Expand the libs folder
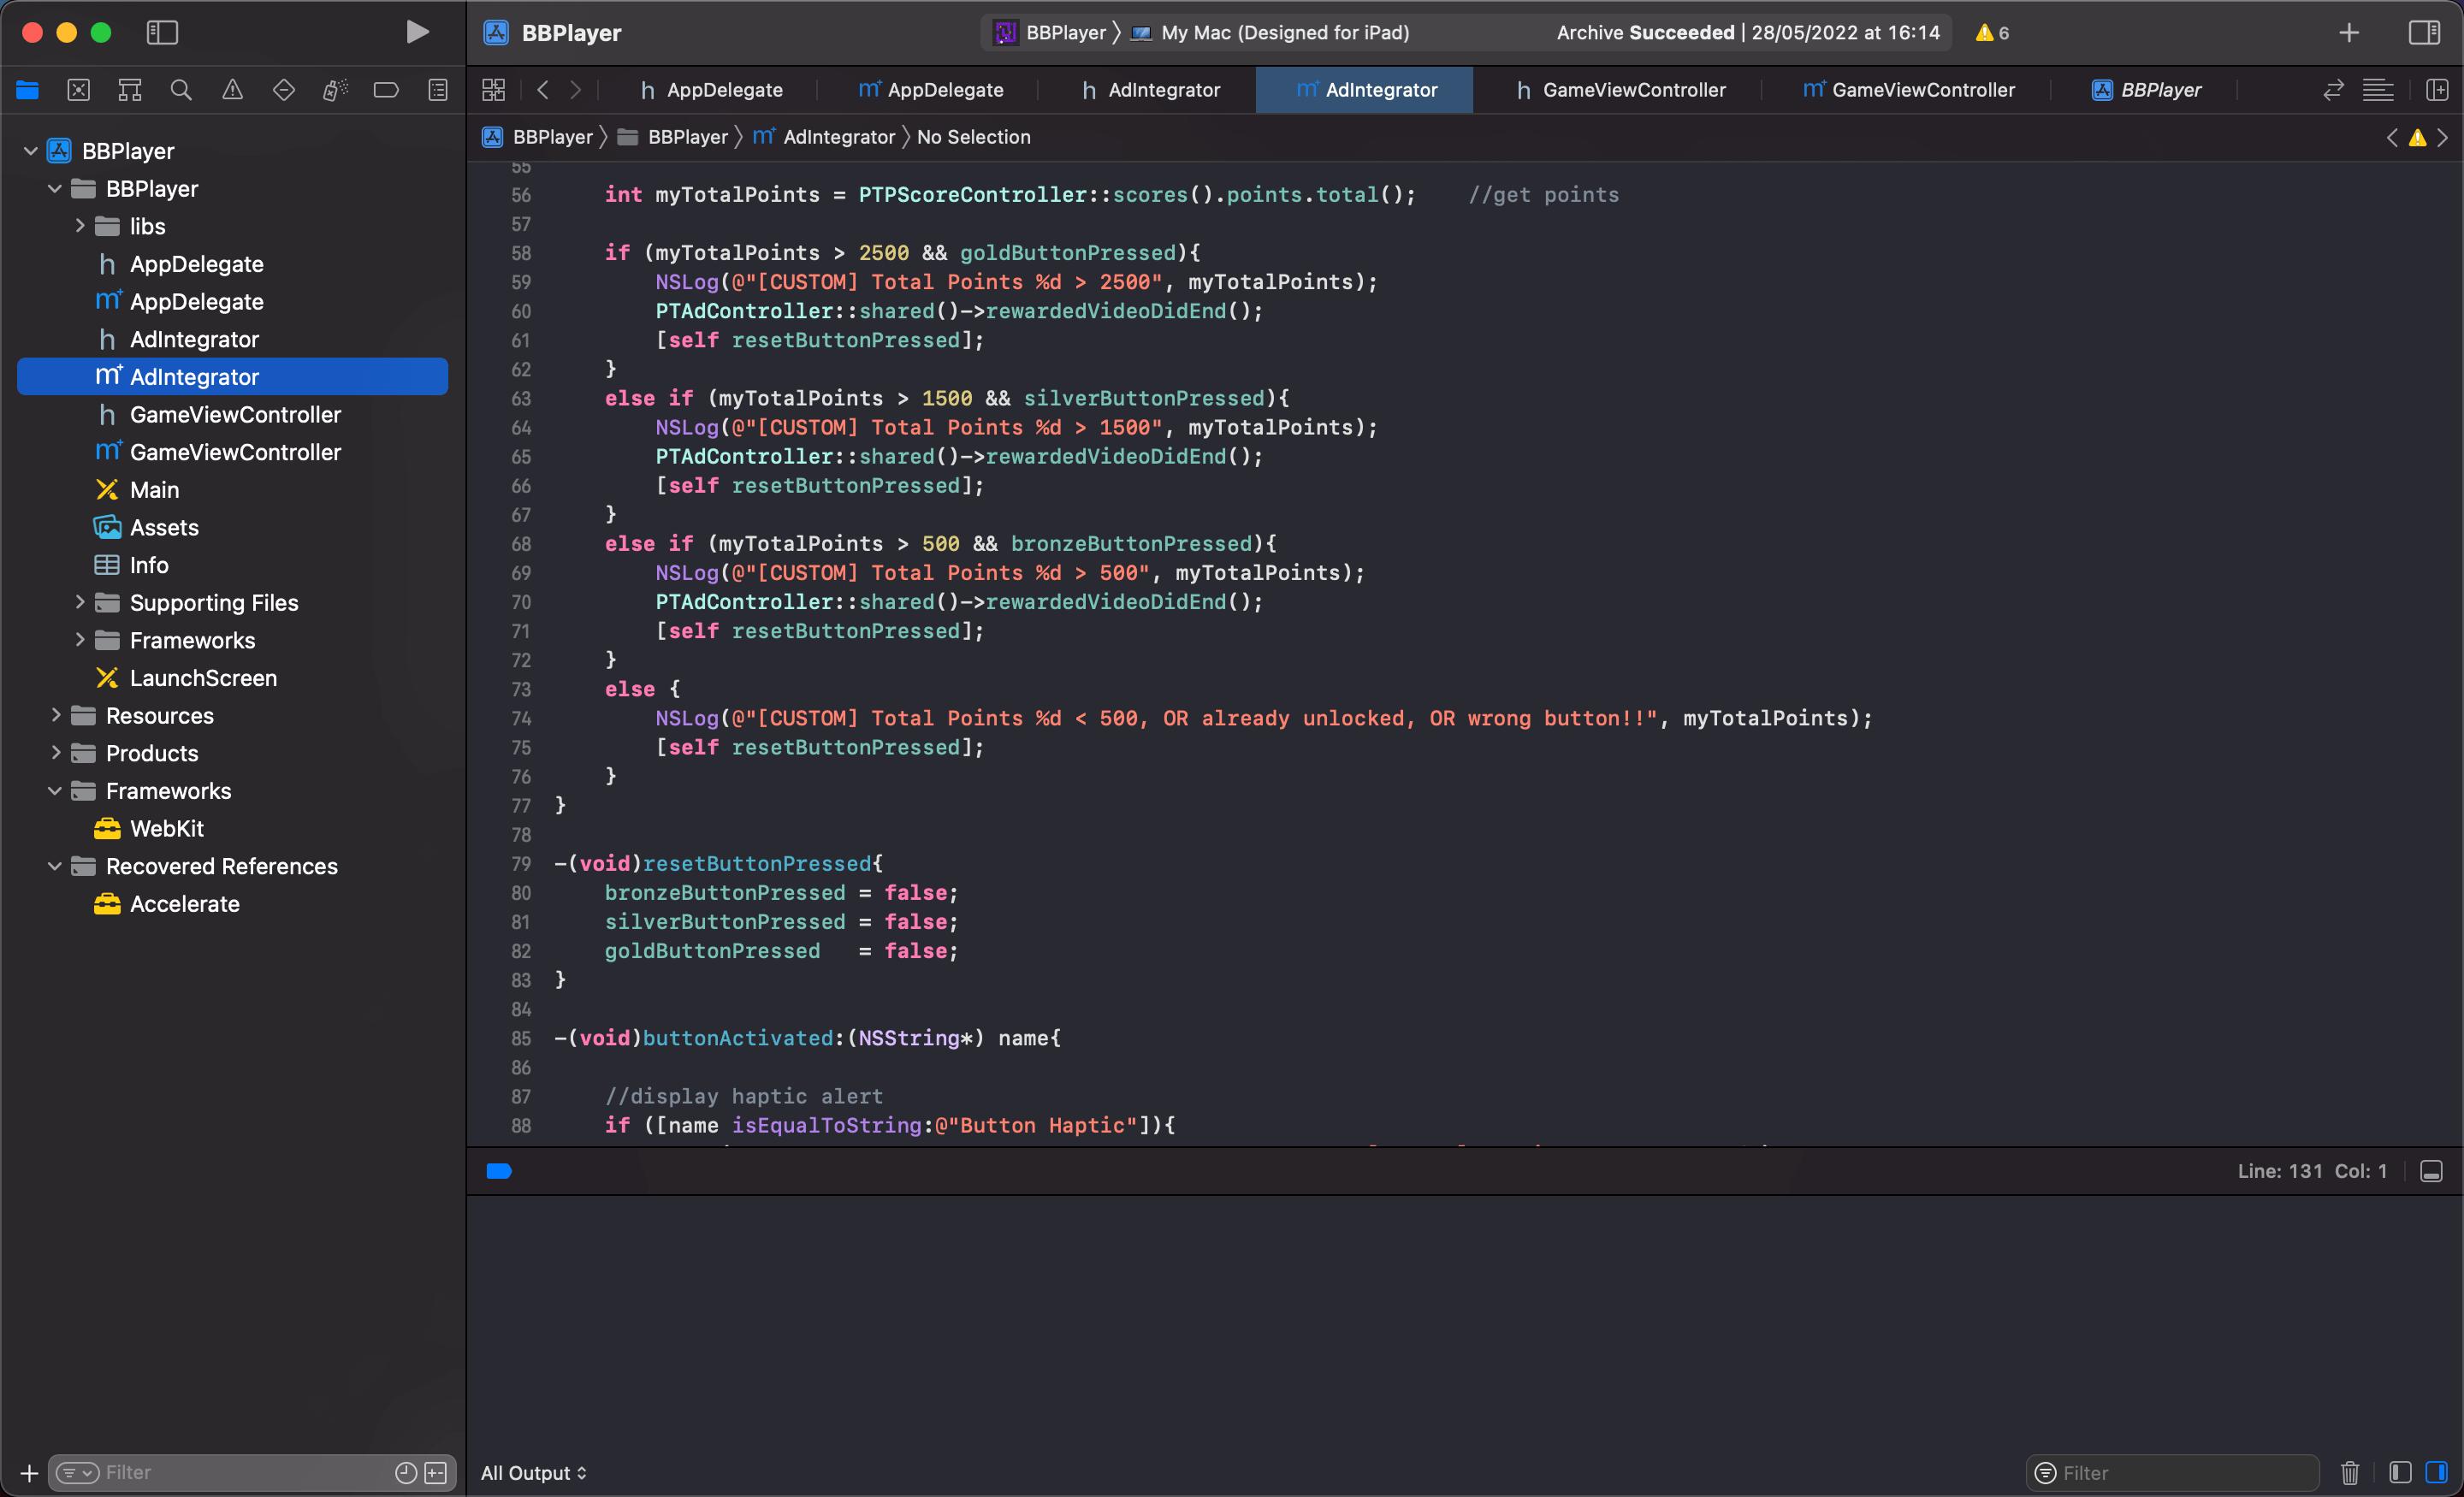 tap(80, 226)
